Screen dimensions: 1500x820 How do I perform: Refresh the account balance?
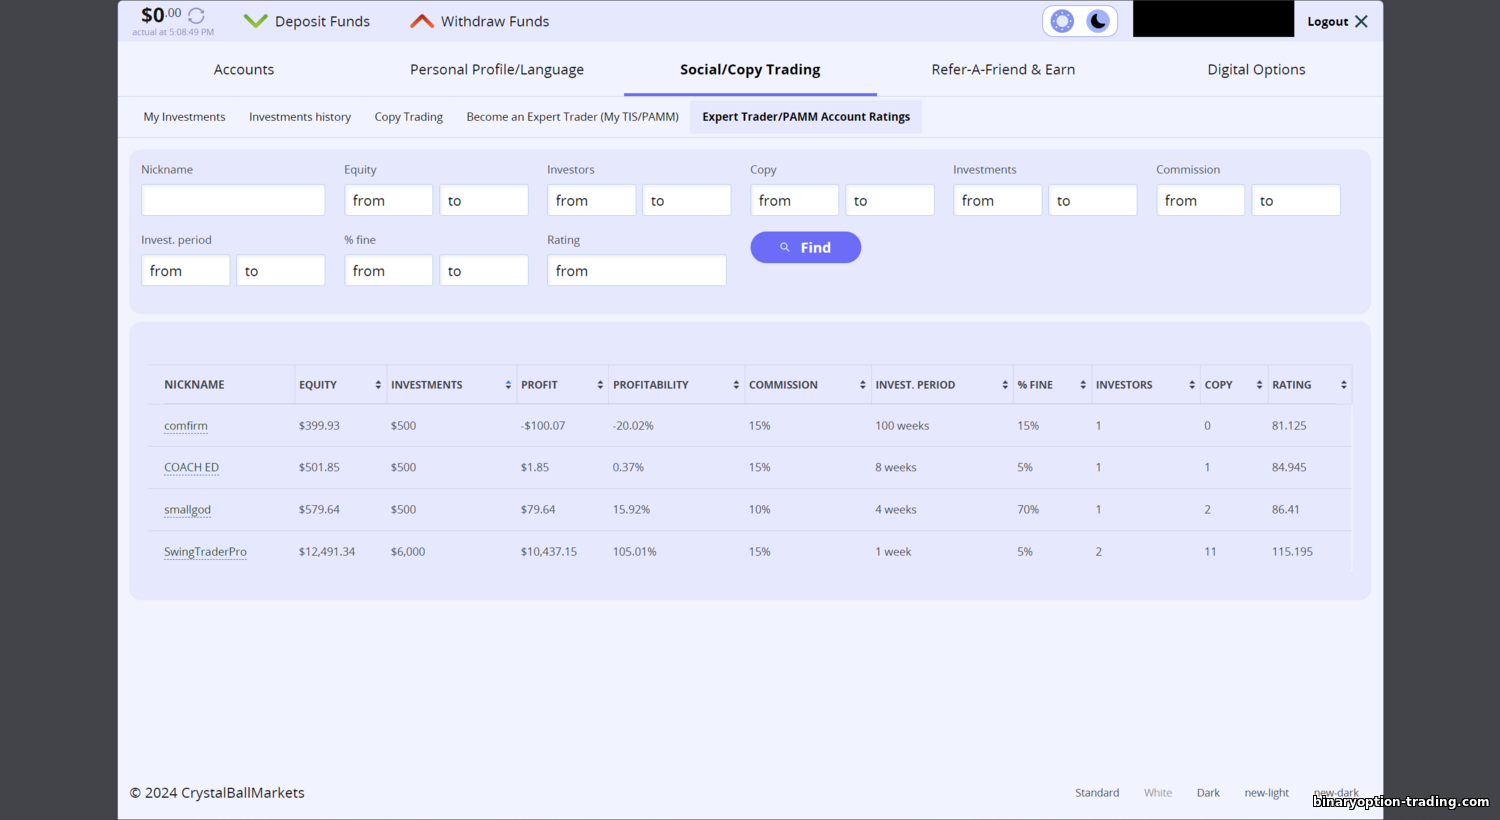196,16
